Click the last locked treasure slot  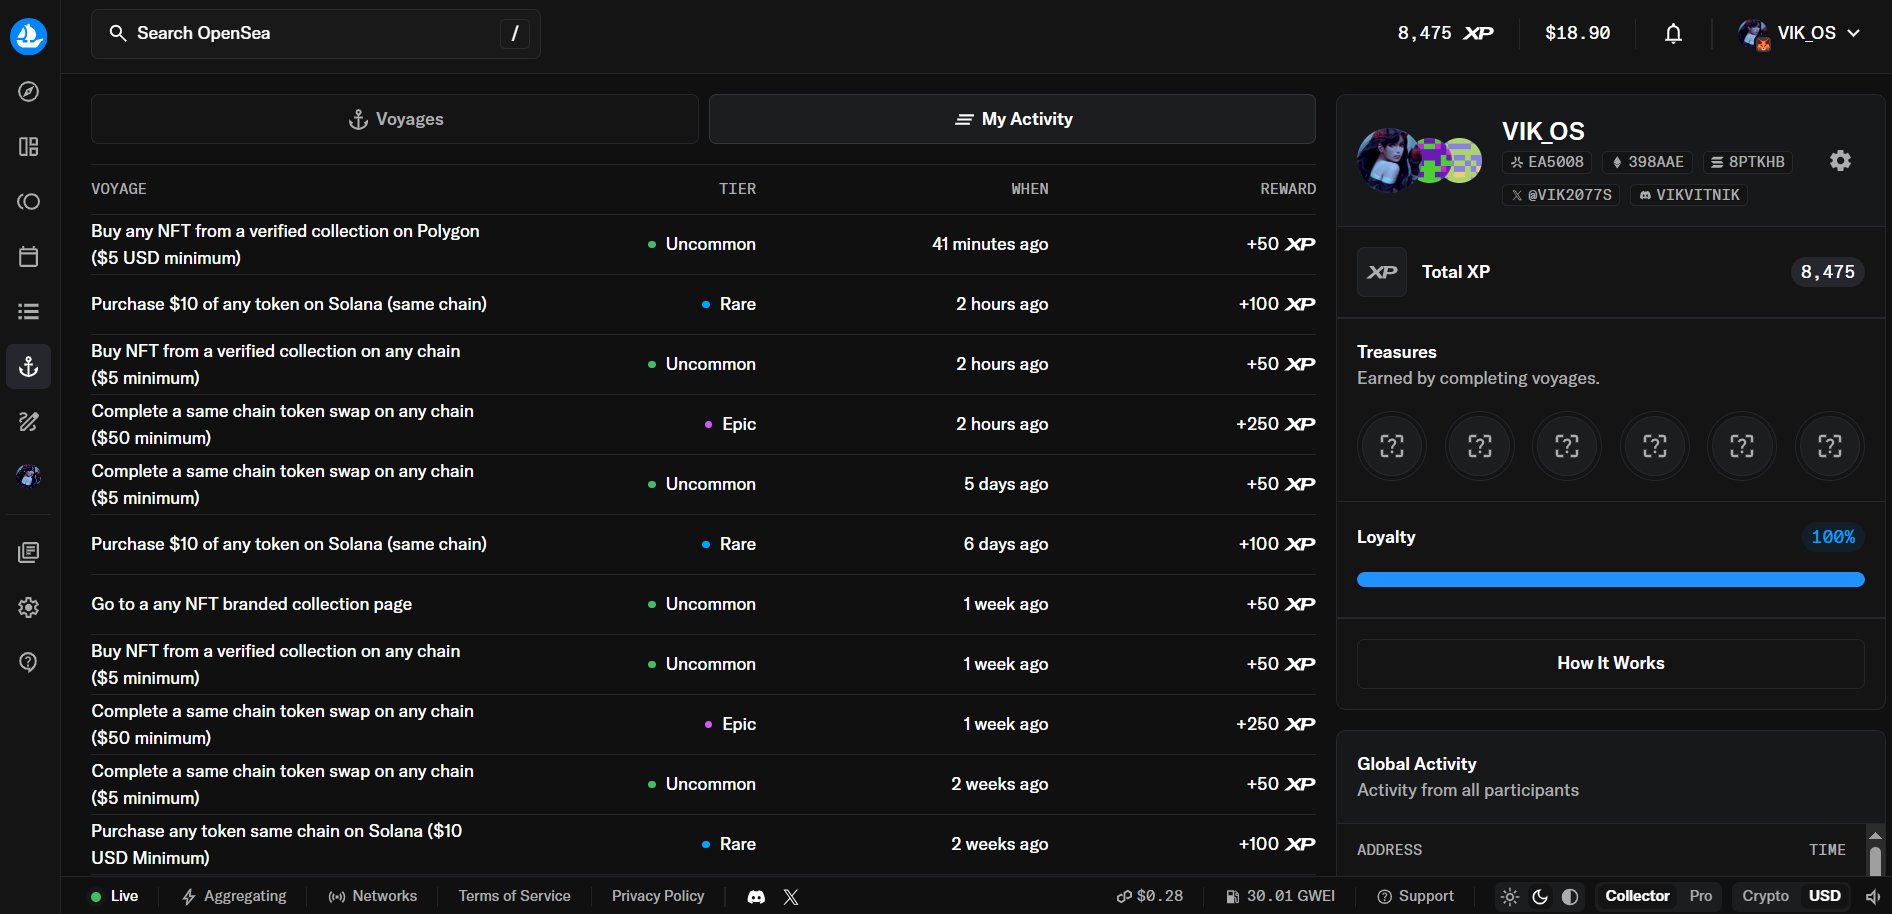coord(1830,446)
